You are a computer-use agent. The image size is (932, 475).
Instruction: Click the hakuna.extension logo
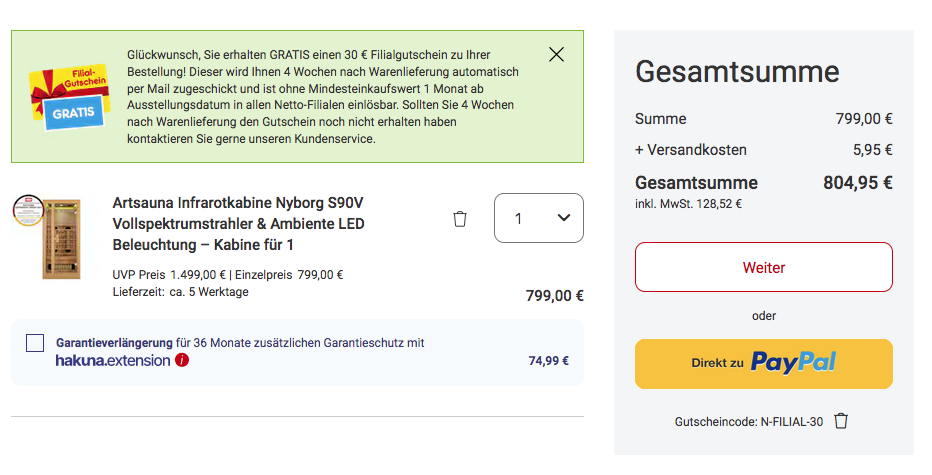(113, 360)
